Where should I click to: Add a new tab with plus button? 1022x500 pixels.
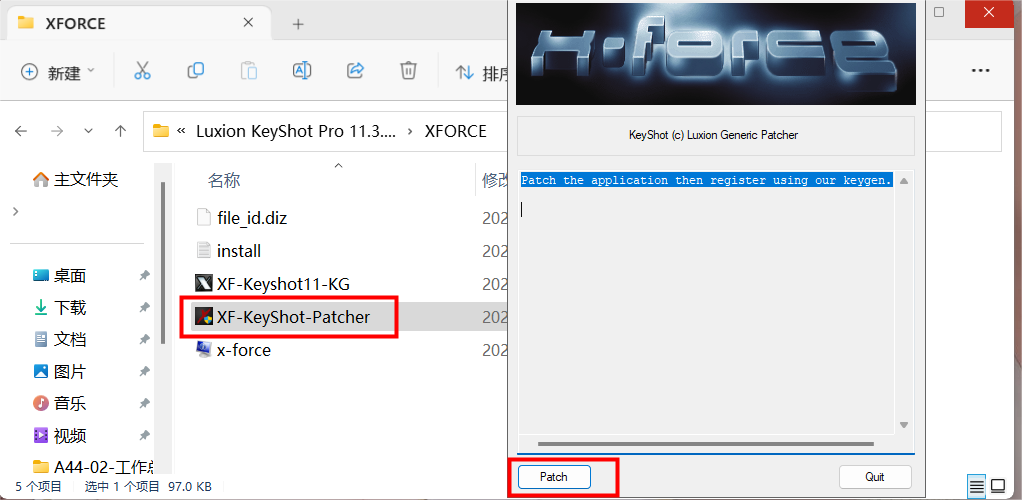pos(298,23)
